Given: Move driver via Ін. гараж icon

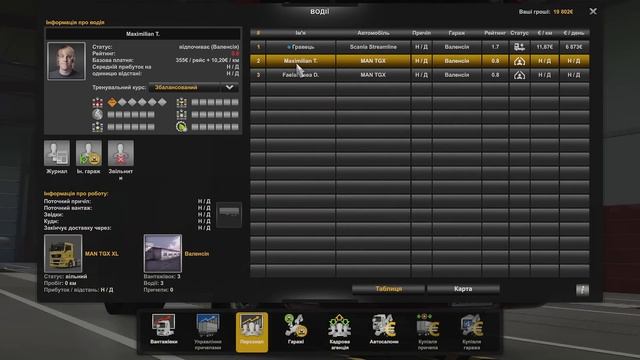Looking at the screenshot, I should [x=89, y=153].
